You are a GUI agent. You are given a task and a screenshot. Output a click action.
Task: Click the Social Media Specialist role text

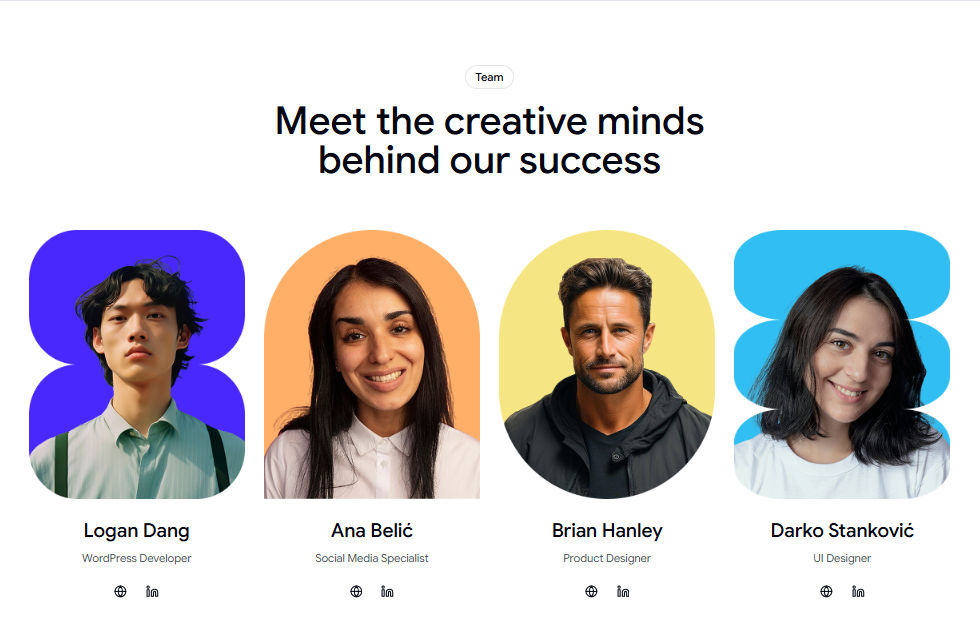(372, 558)
